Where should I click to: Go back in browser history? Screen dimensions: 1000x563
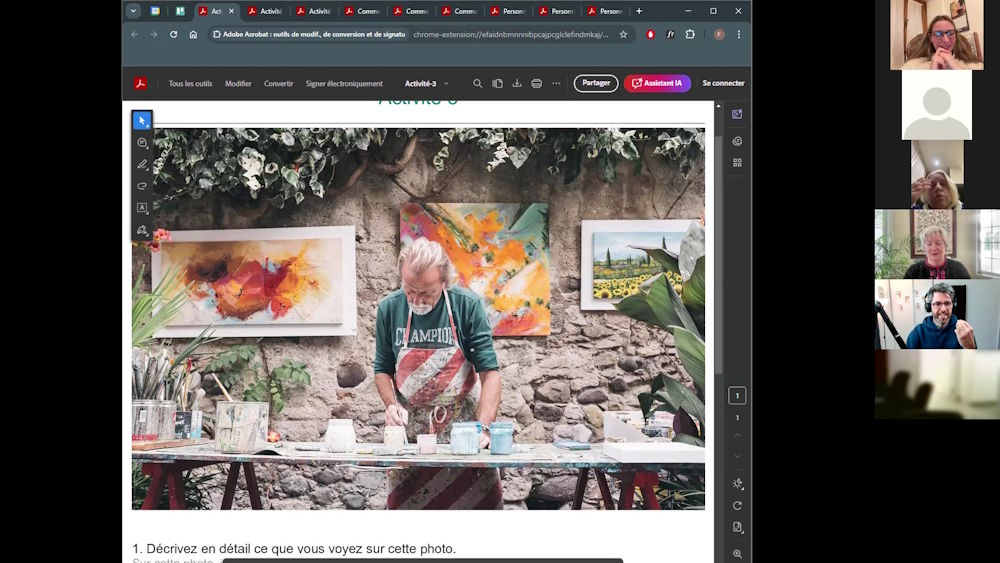pos(135,34)
